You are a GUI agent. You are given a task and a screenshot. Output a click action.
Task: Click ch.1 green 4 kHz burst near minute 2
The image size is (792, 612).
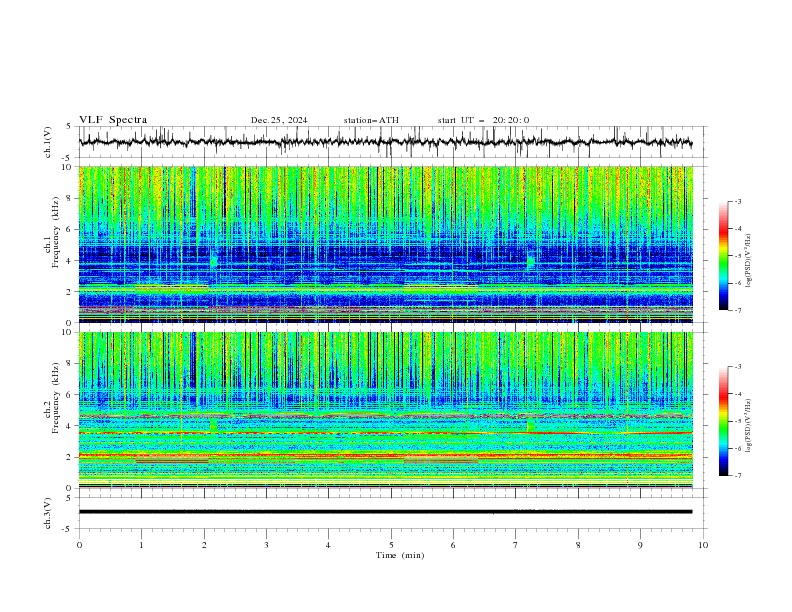point(214,261)
